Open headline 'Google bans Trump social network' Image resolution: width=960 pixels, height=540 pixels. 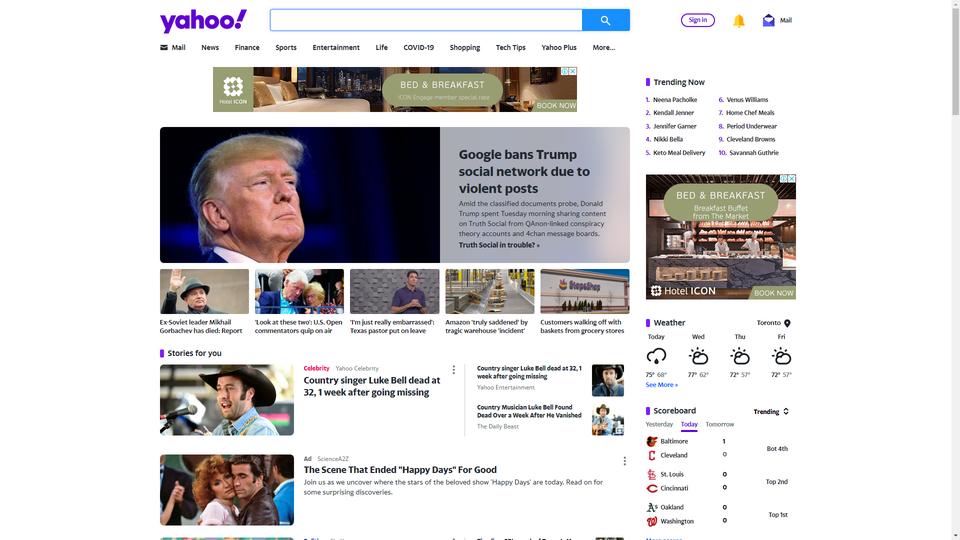[524, 171]
